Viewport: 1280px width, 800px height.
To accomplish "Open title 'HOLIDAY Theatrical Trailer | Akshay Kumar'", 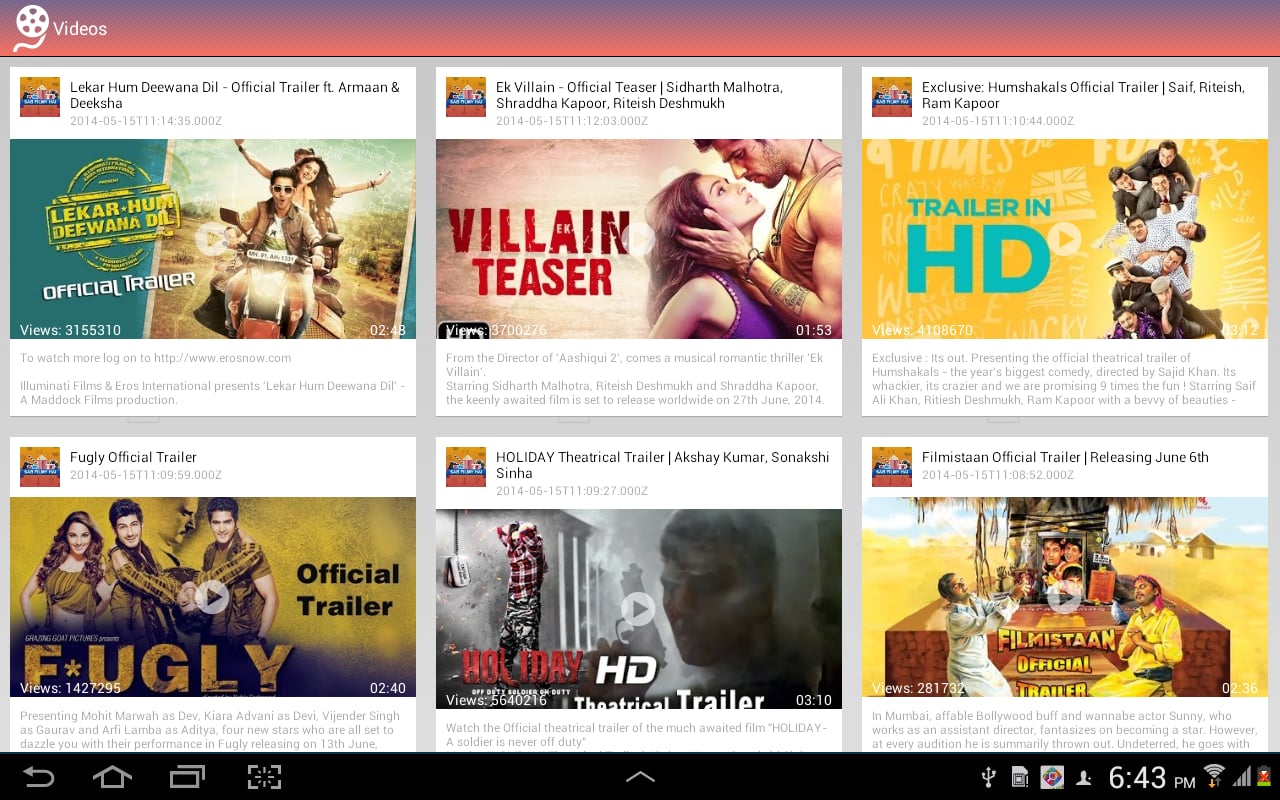I will point(662,465).
